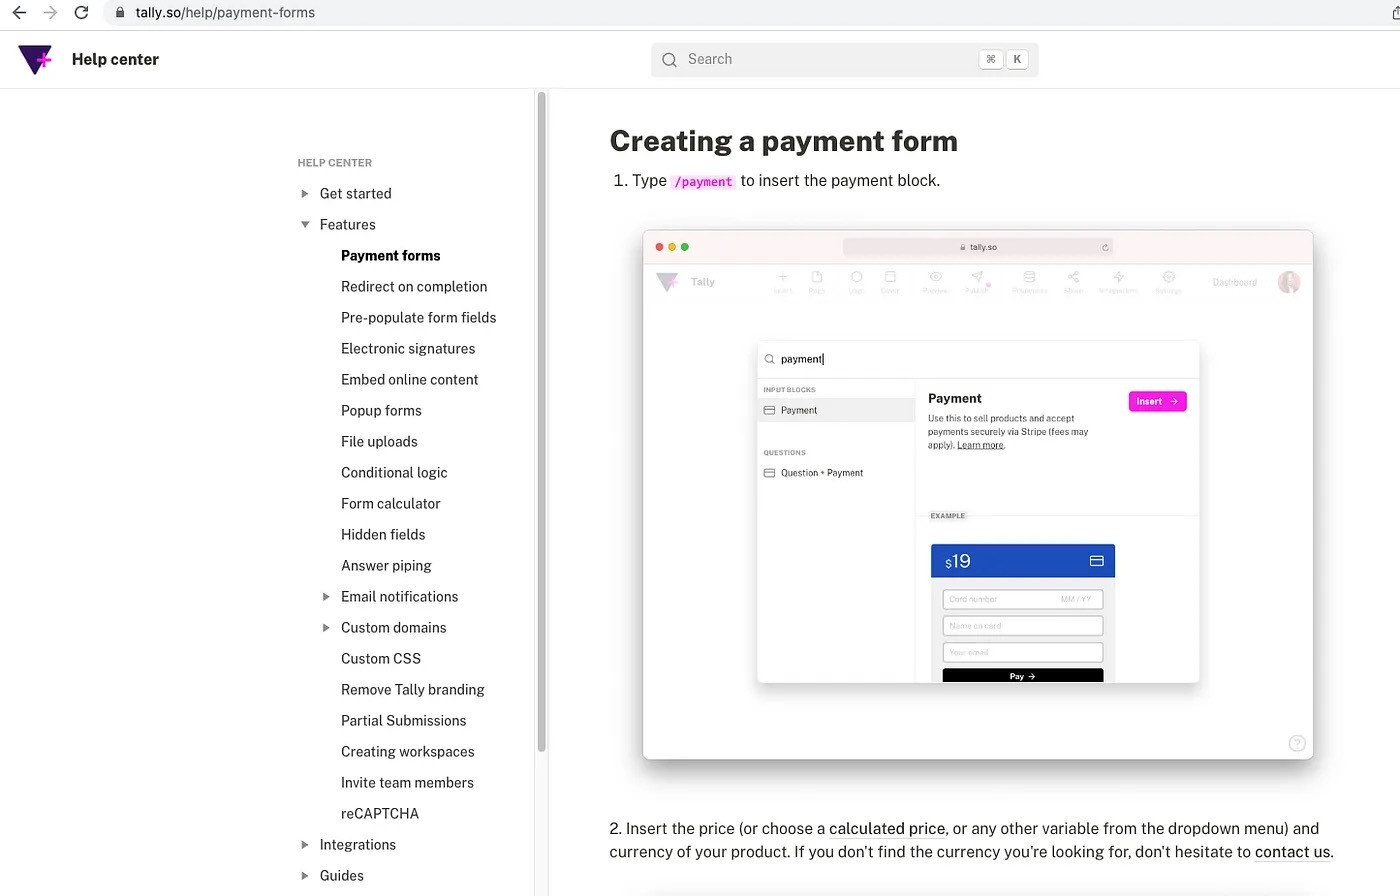1400x896 pixels.
Task: Open the Custom domains page
Action: 393,628
